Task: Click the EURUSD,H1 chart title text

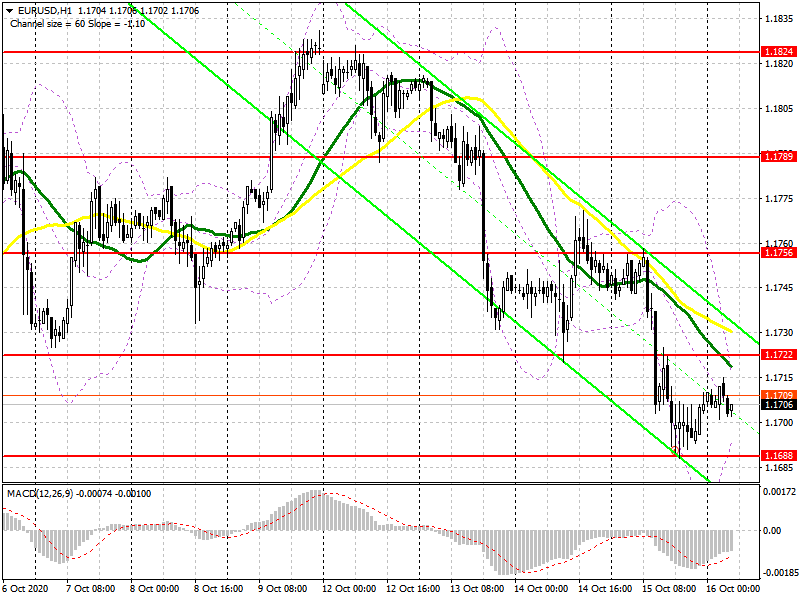Action: (x=45, y=11)
